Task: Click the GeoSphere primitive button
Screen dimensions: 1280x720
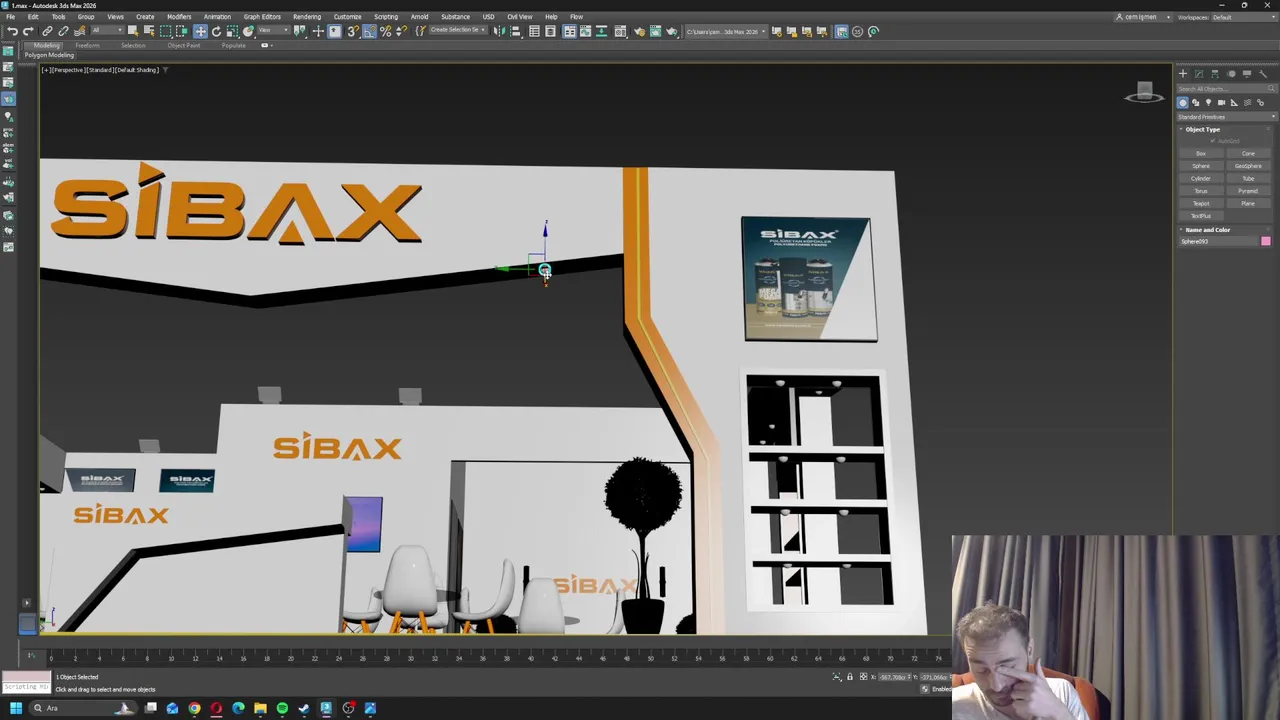Action: tap(1248, 166)
